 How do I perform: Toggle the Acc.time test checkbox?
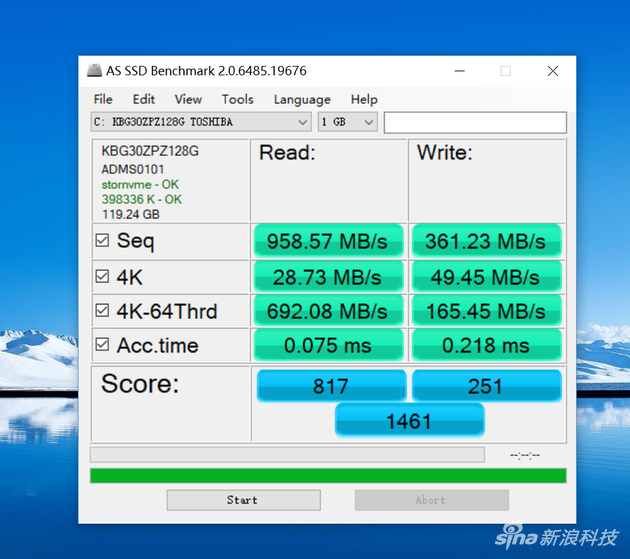(x=102, y=344)
